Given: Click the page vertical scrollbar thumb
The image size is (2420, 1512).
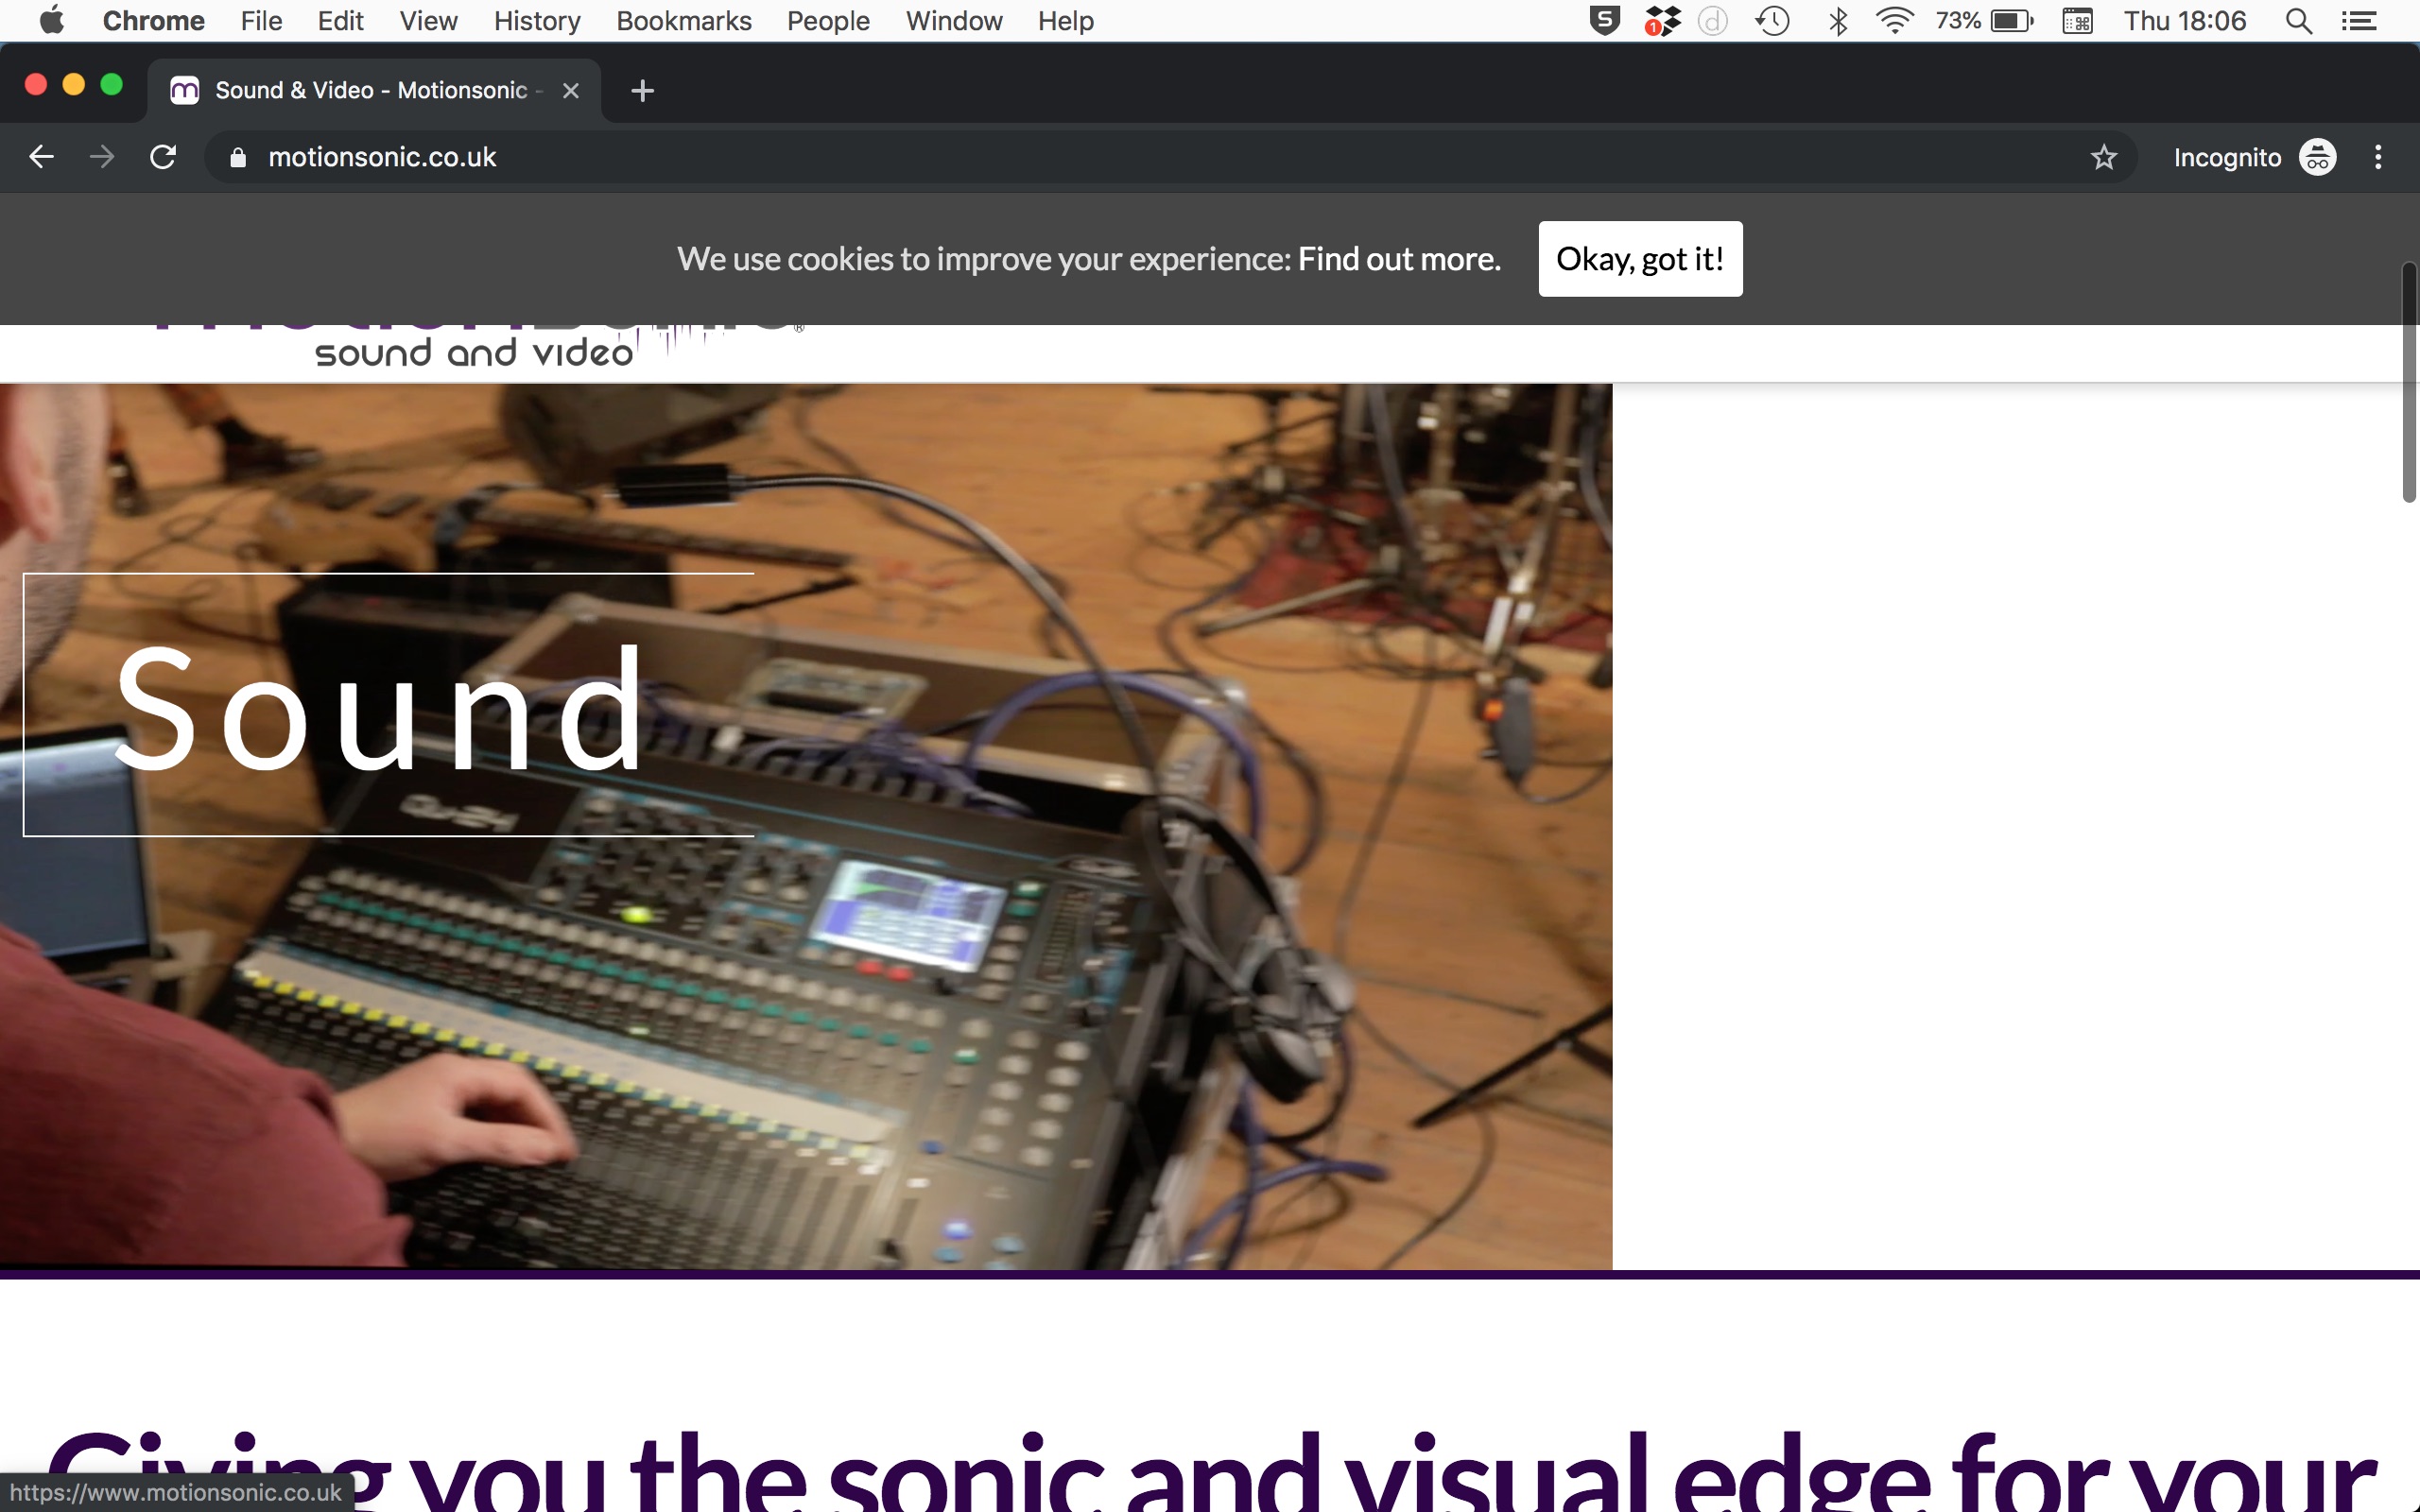Looking at the screenshot, I should 2410,382.
